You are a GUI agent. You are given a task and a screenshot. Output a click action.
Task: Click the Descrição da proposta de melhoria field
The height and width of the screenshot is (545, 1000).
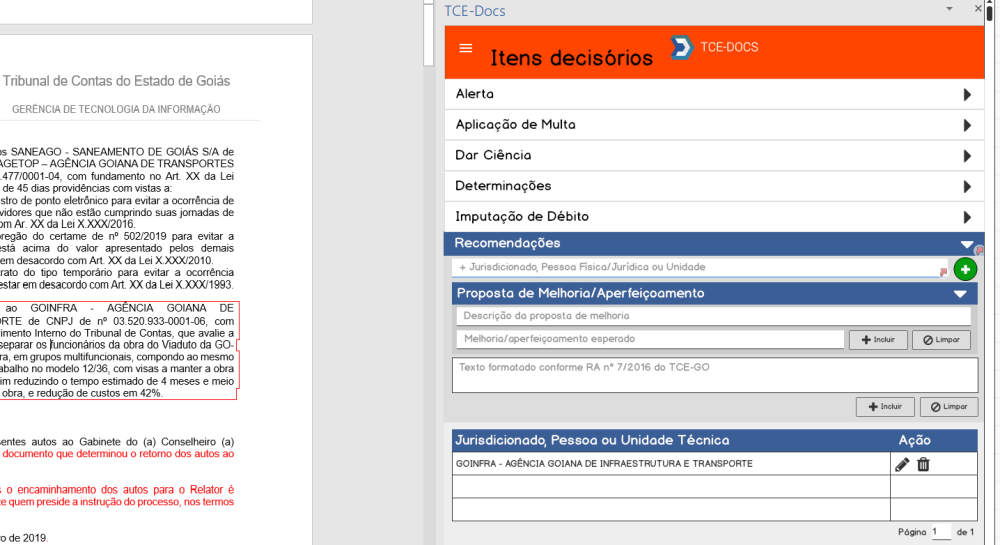[x=715, y=316]
